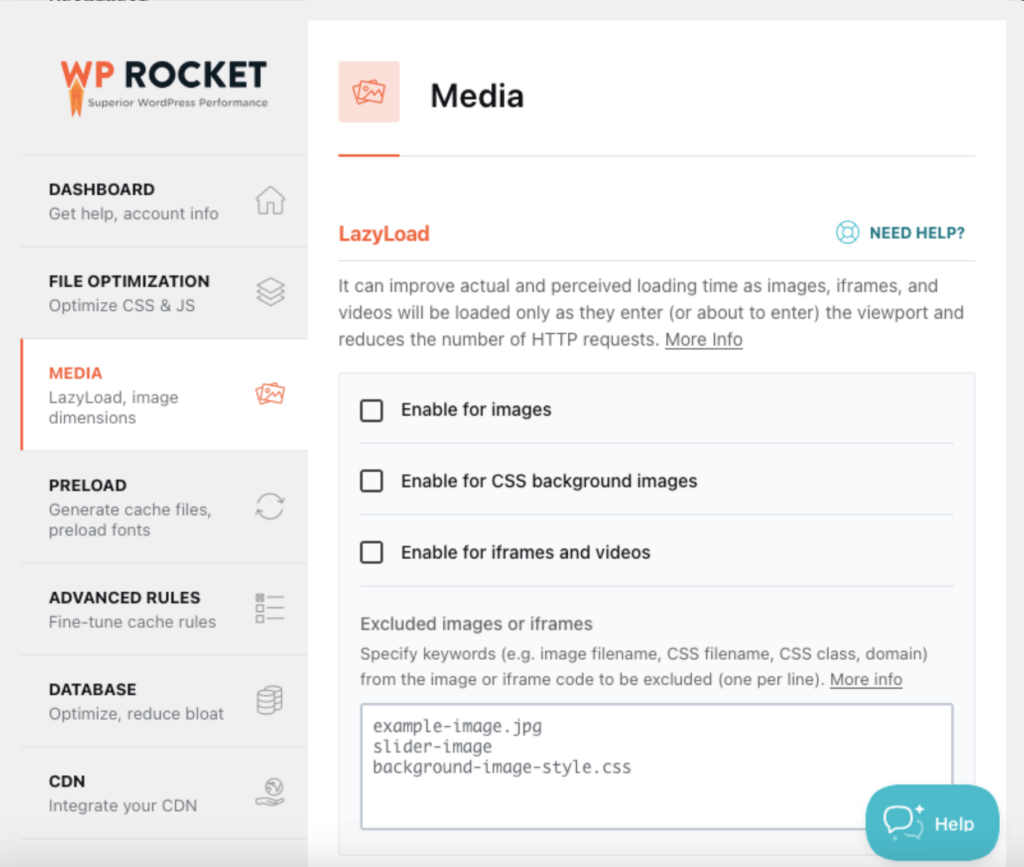Open ADVANCED RULES settings
The image size is (1024, 867).
165,609
